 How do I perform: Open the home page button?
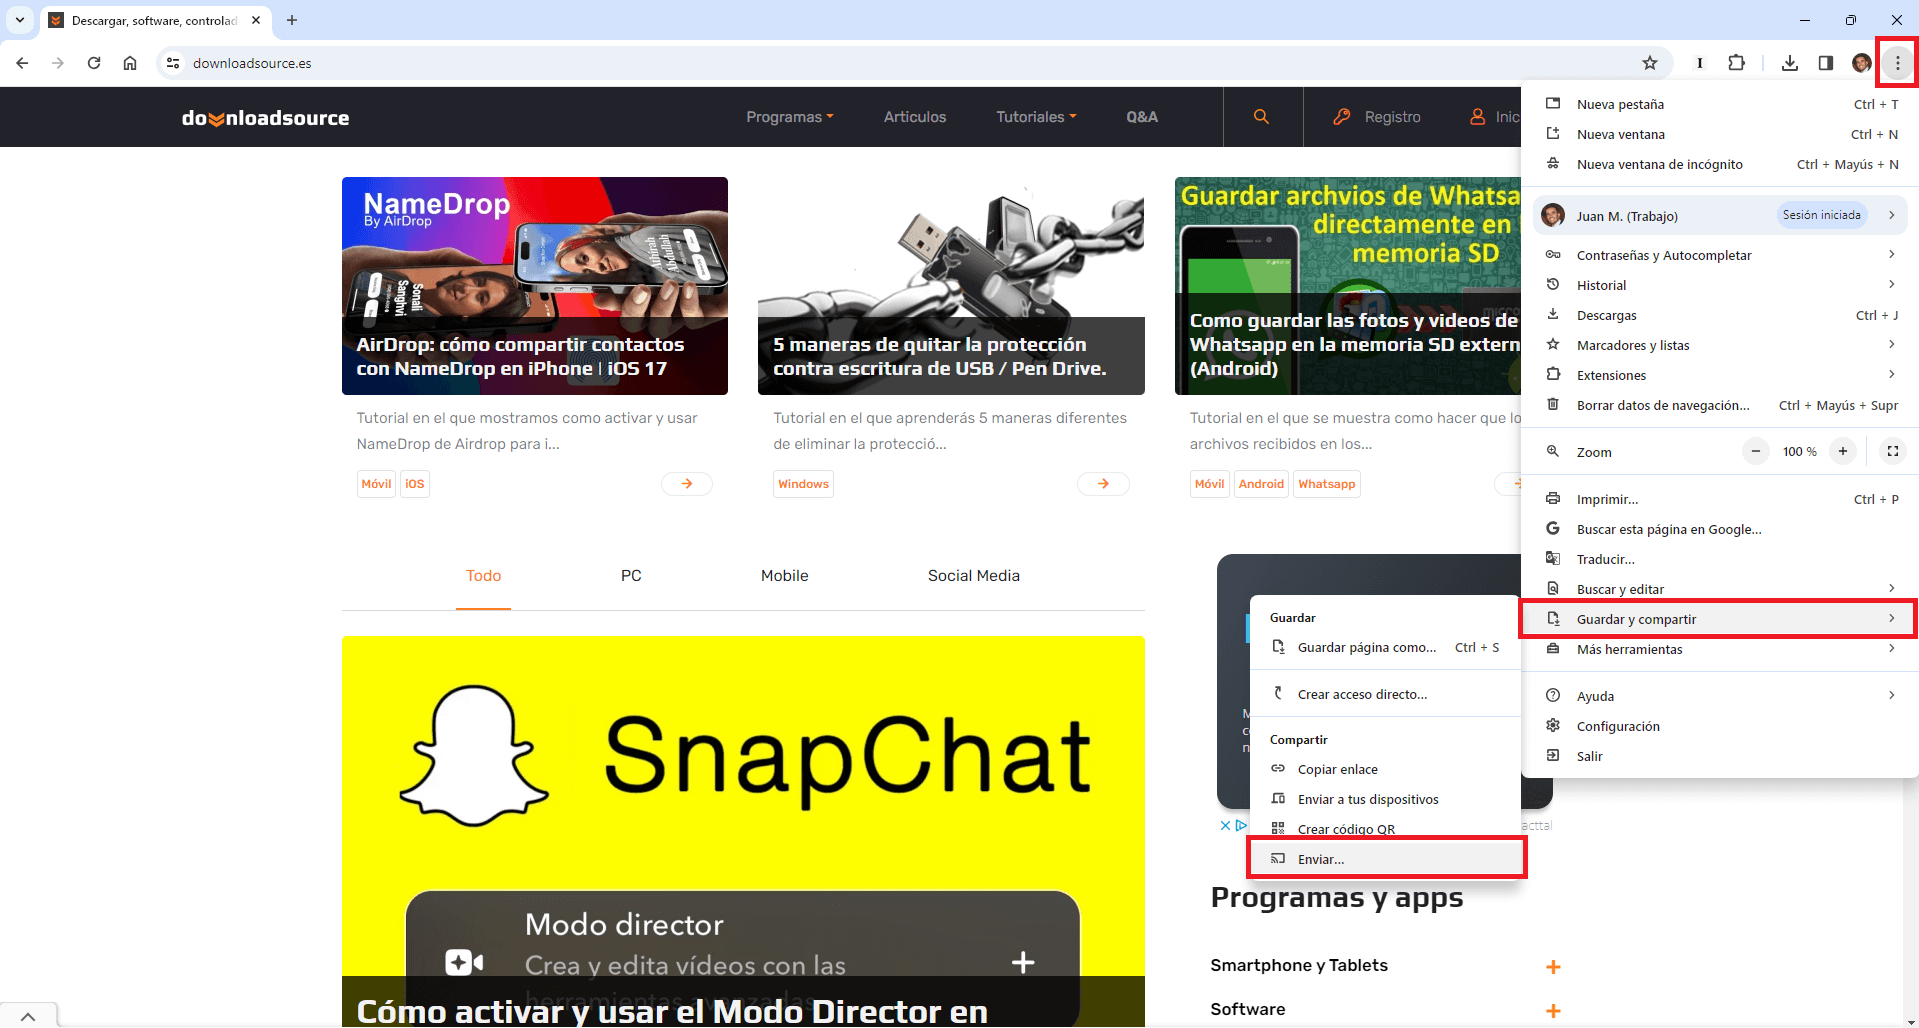tap(130, 63)
